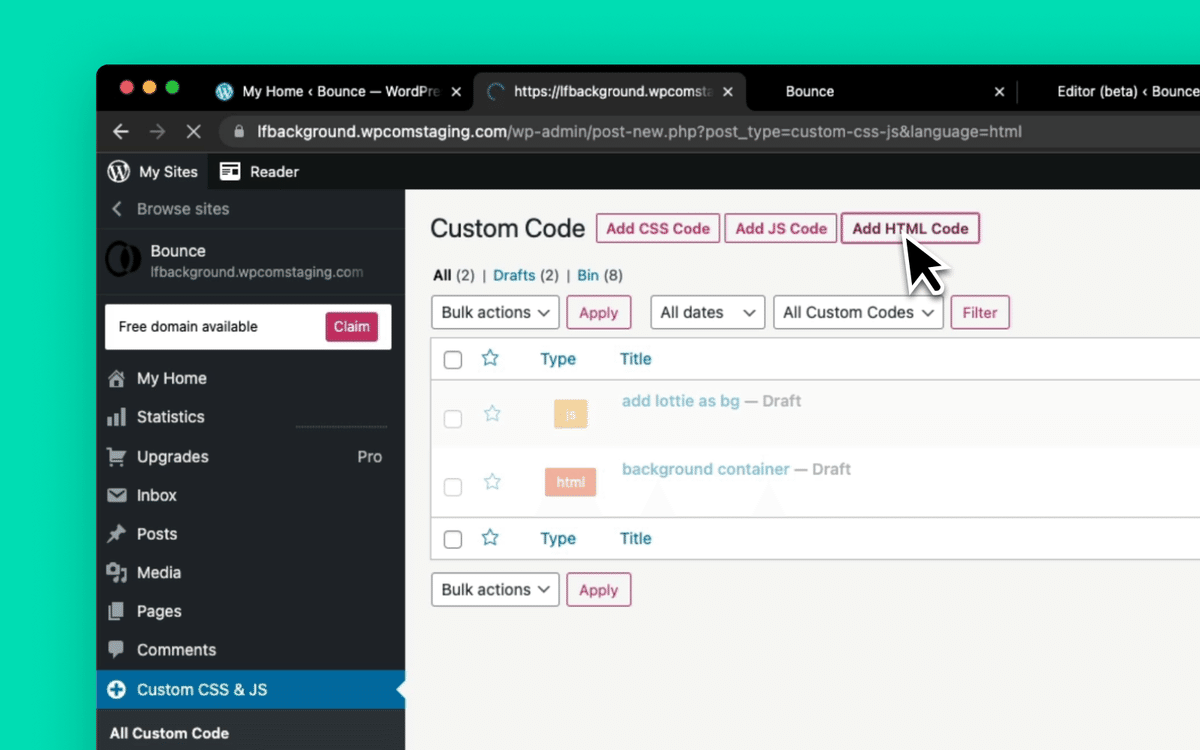
Task: Open the background container draft
Action: (x=706, y=469)
